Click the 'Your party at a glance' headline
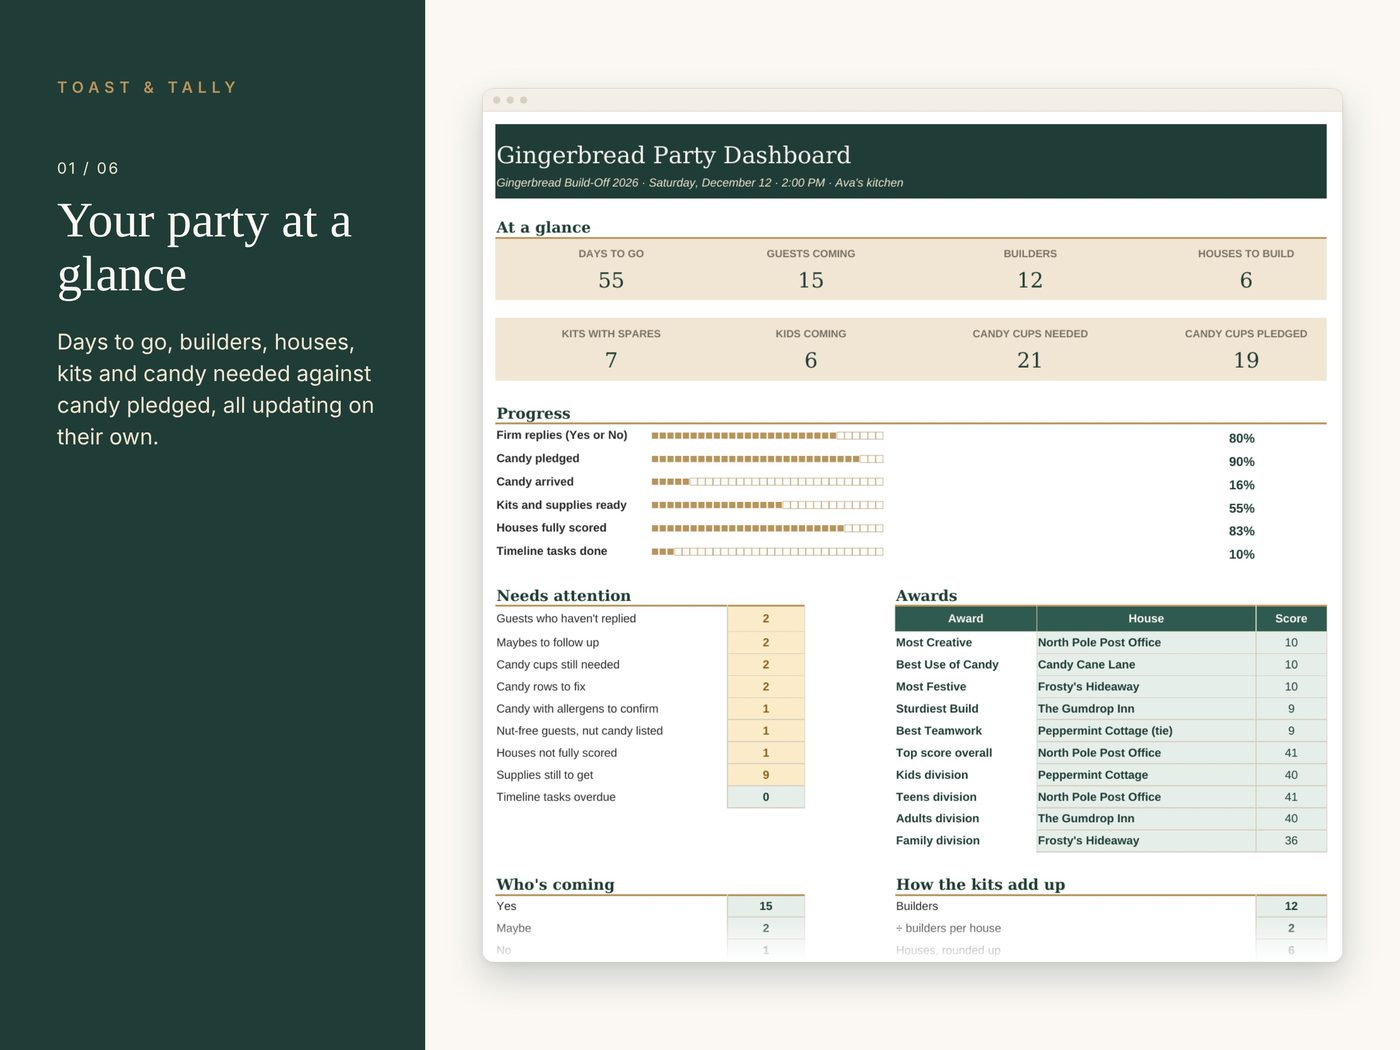 (205, 247)
